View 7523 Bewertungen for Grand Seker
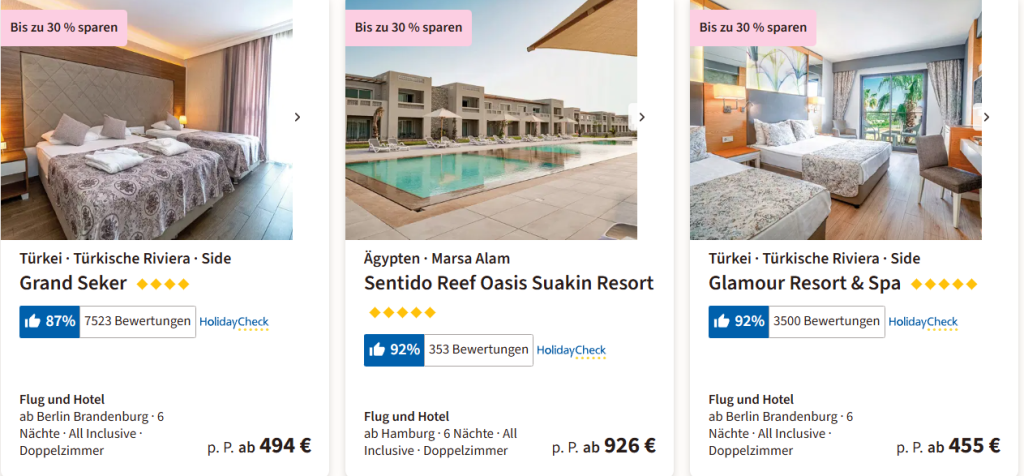This screenshot has width=1024, height=476. coord(138,321)
